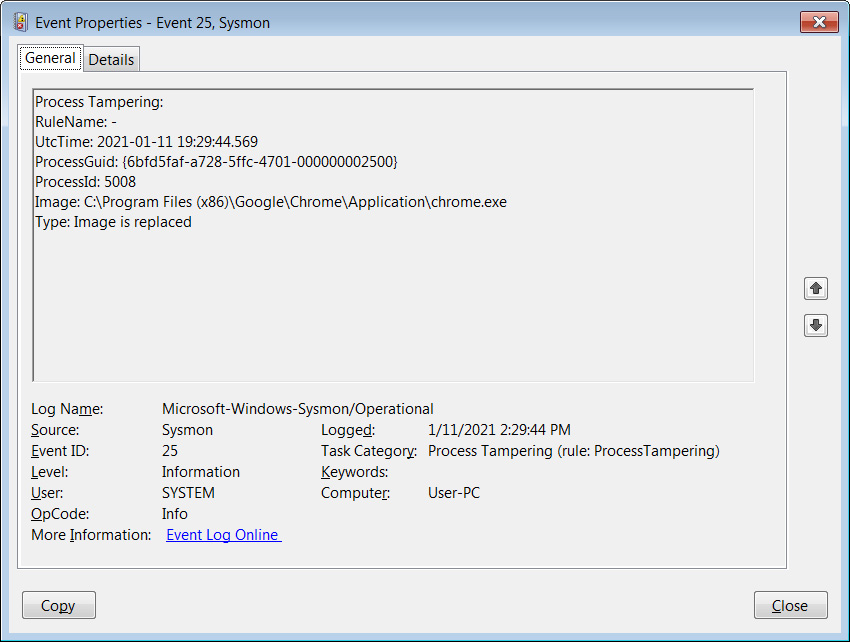This screenshot has width=850, height=642.
Task: Click the Close button
Action: click(x=790, y=605)
